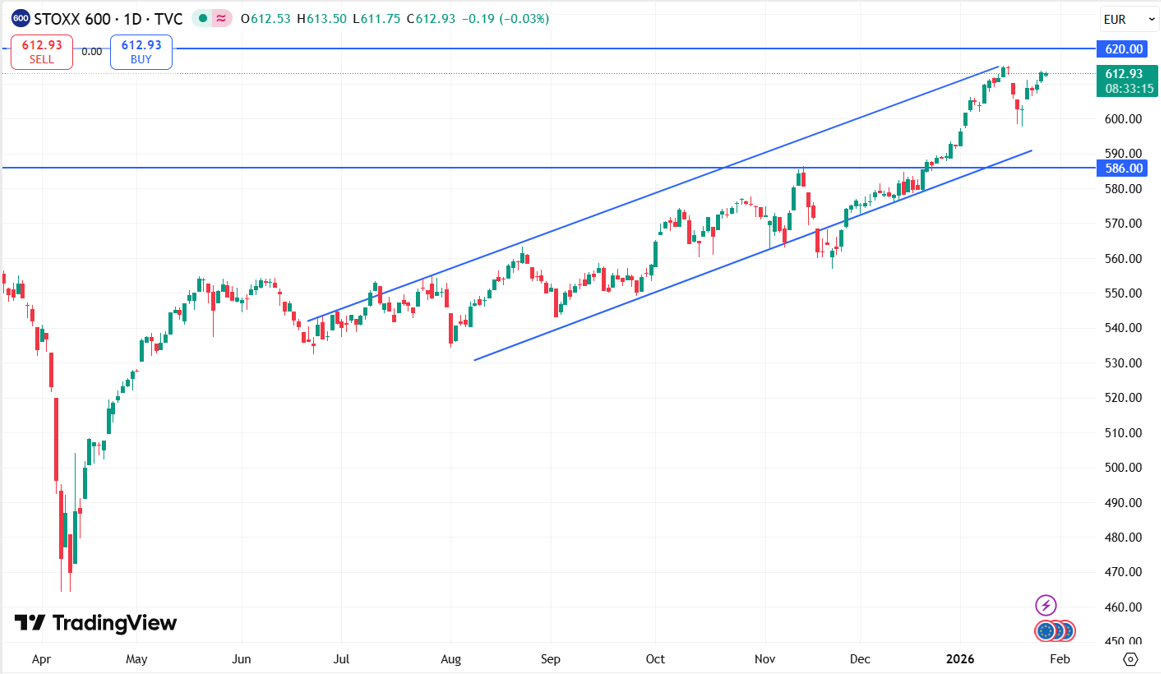
Task: Click the blue BUY 612.93 button
Action: coord(141,51)
